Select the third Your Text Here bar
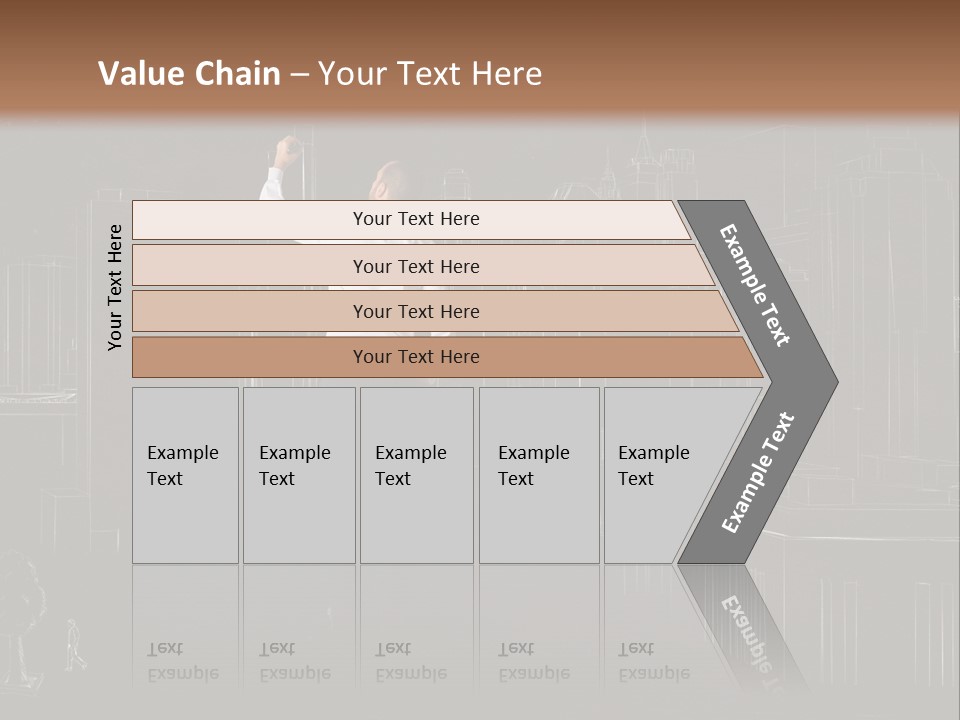 [x=435, y=311]
